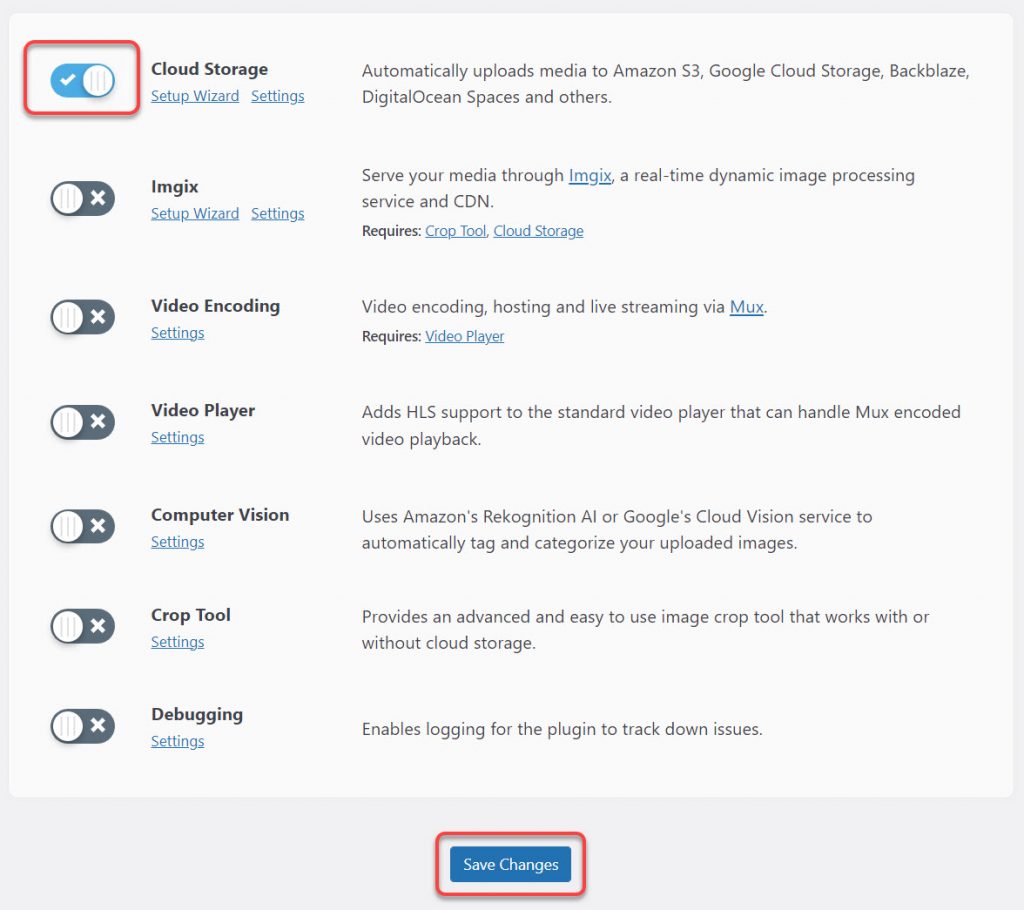
Task: Click the Video Encoding heading
Action: click(x=216, y=306)
